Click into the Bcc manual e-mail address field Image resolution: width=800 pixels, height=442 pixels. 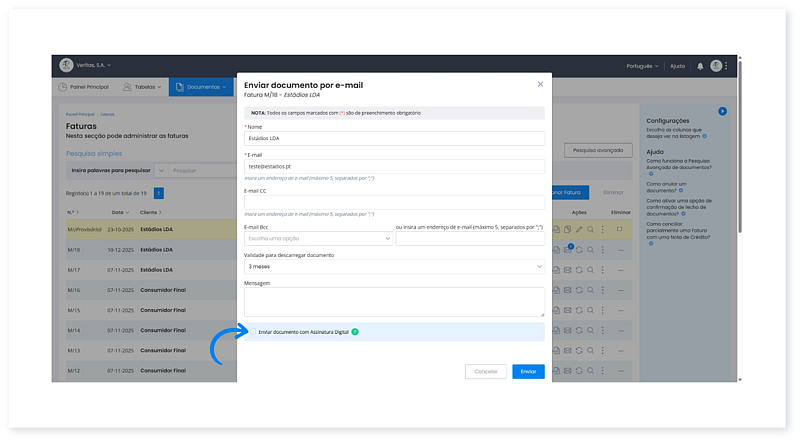coord(470,238)
